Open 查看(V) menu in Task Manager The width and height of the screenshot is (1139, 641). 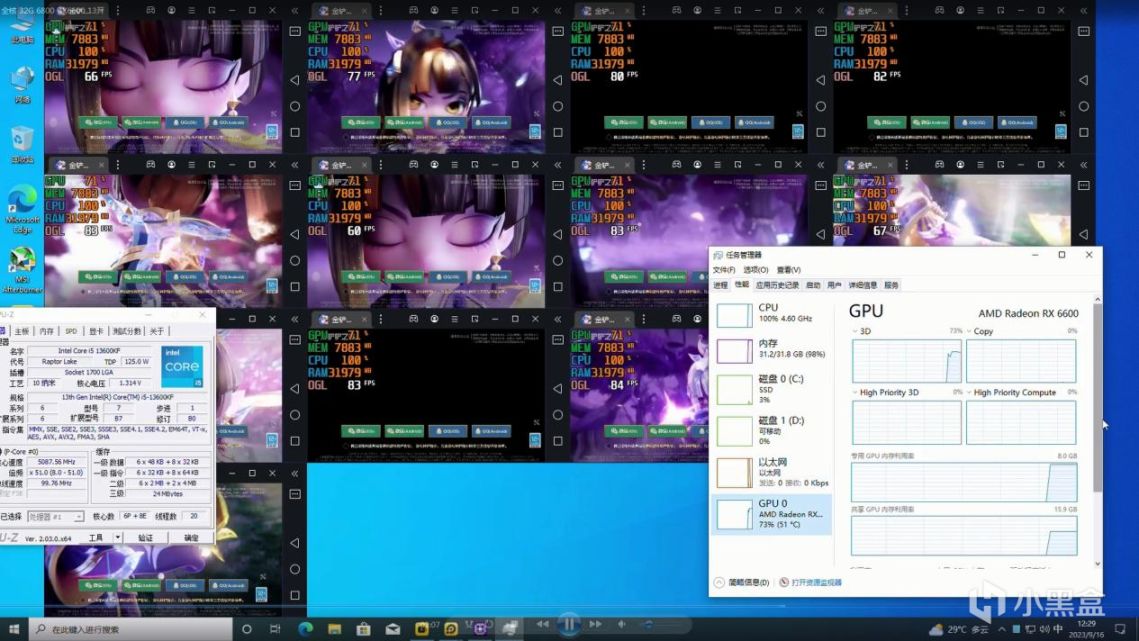[789, 270]
